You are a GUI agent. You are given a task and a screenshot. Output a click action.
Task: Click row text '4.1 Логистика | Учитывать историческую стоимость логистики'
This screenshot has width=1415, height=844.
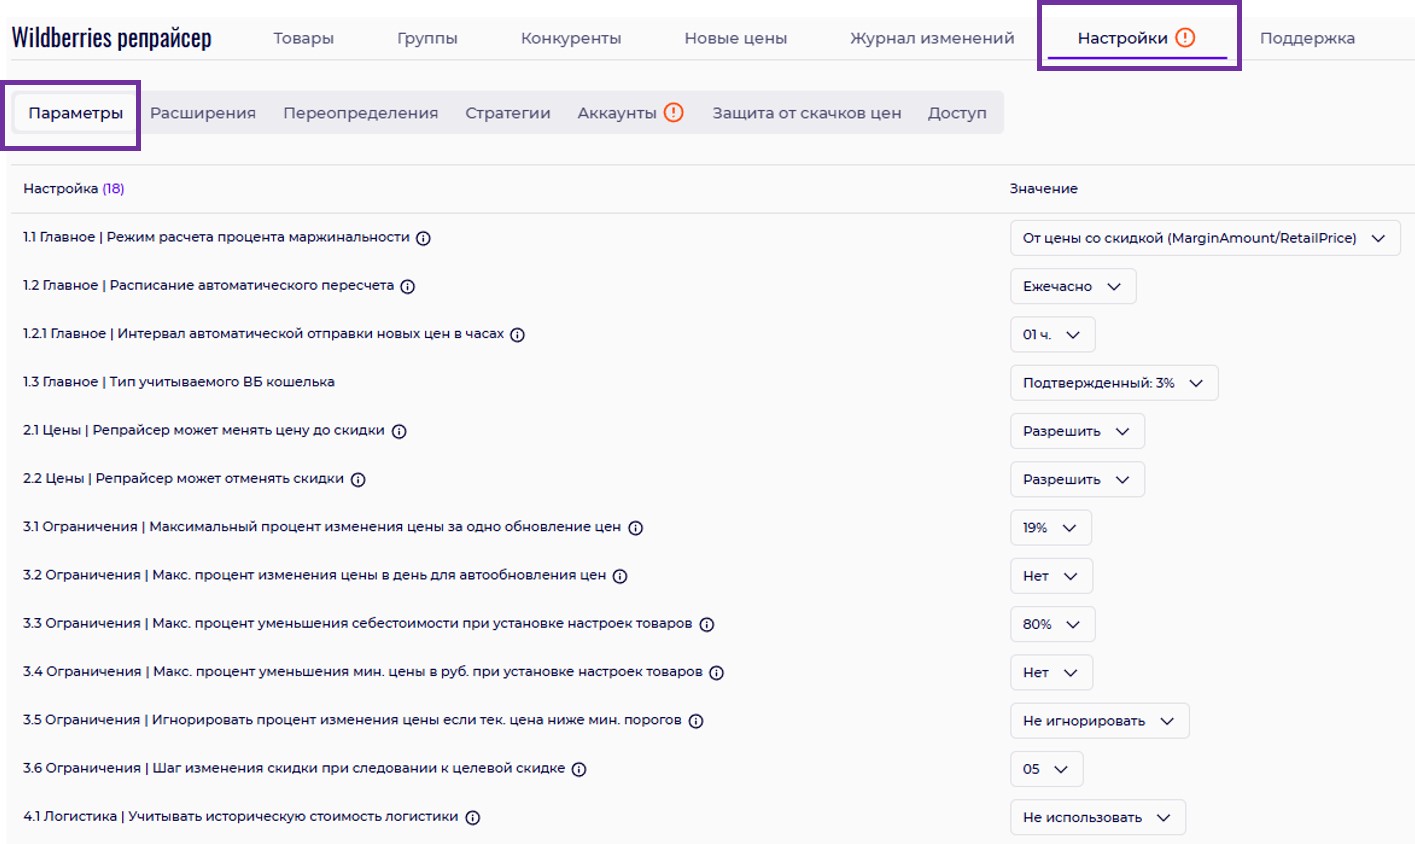coord(241,817)
